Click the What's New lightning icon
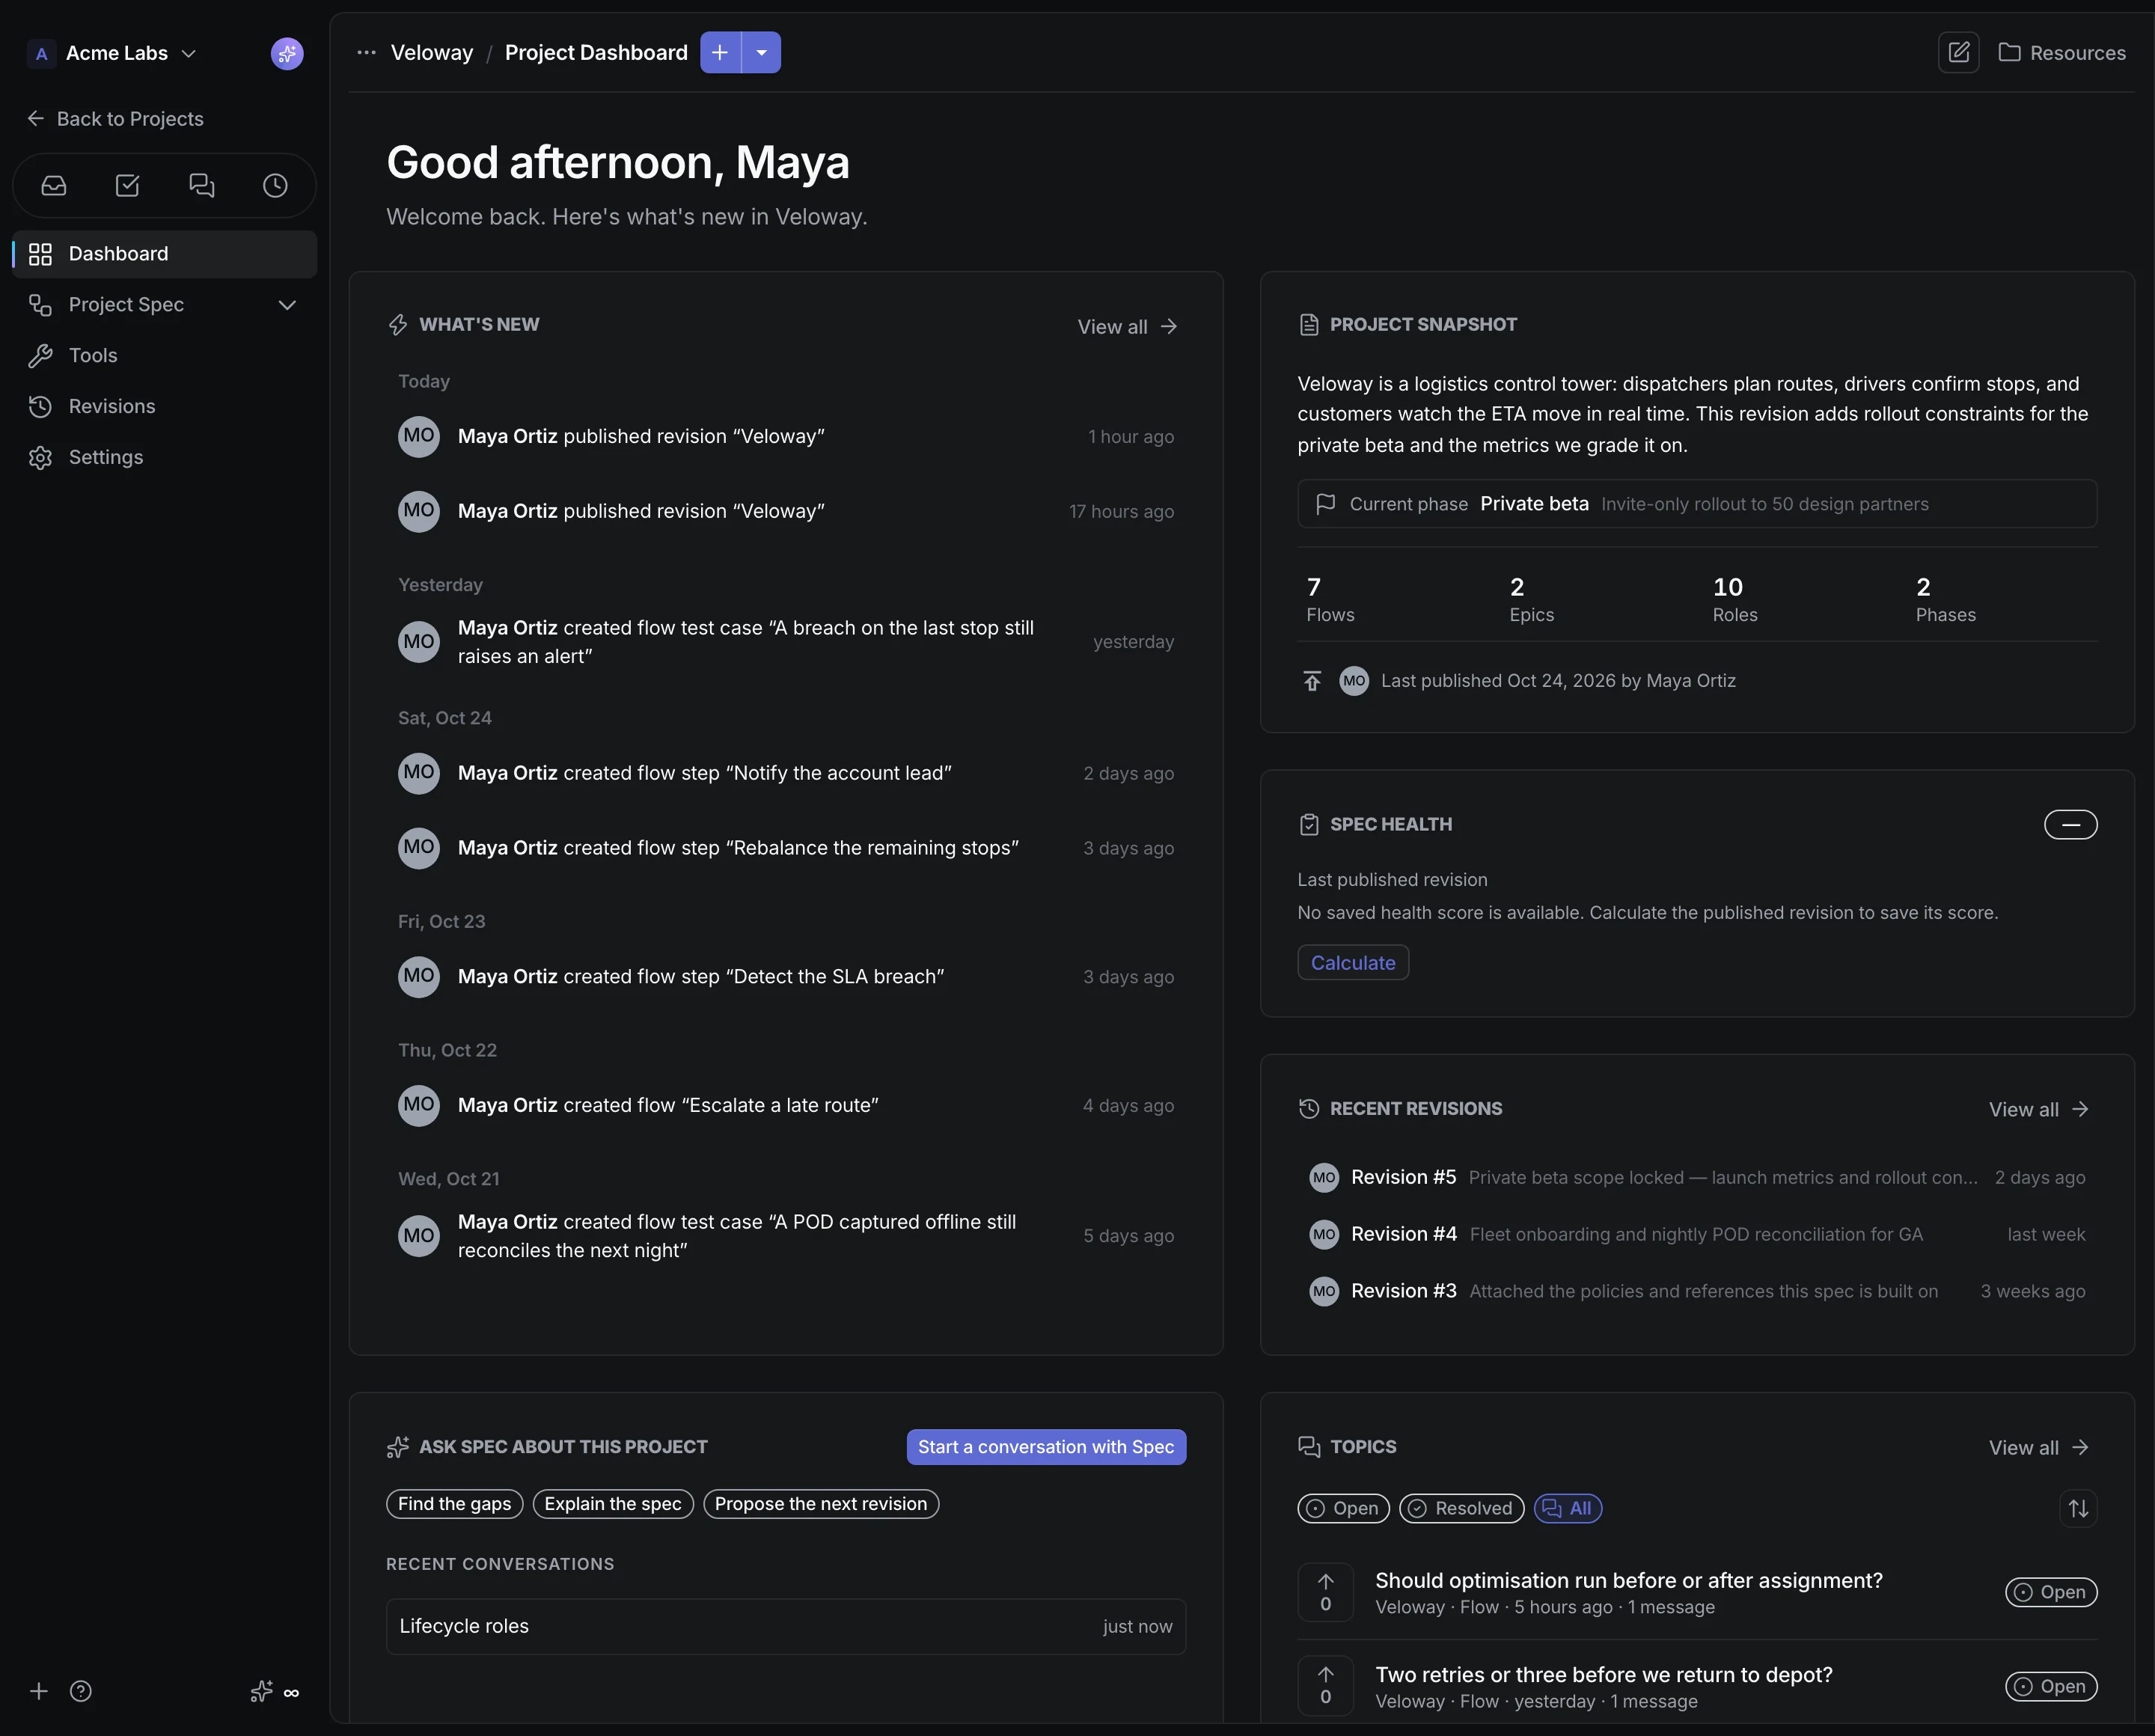The image size is (2155, 1736). [x=398, y=325]
